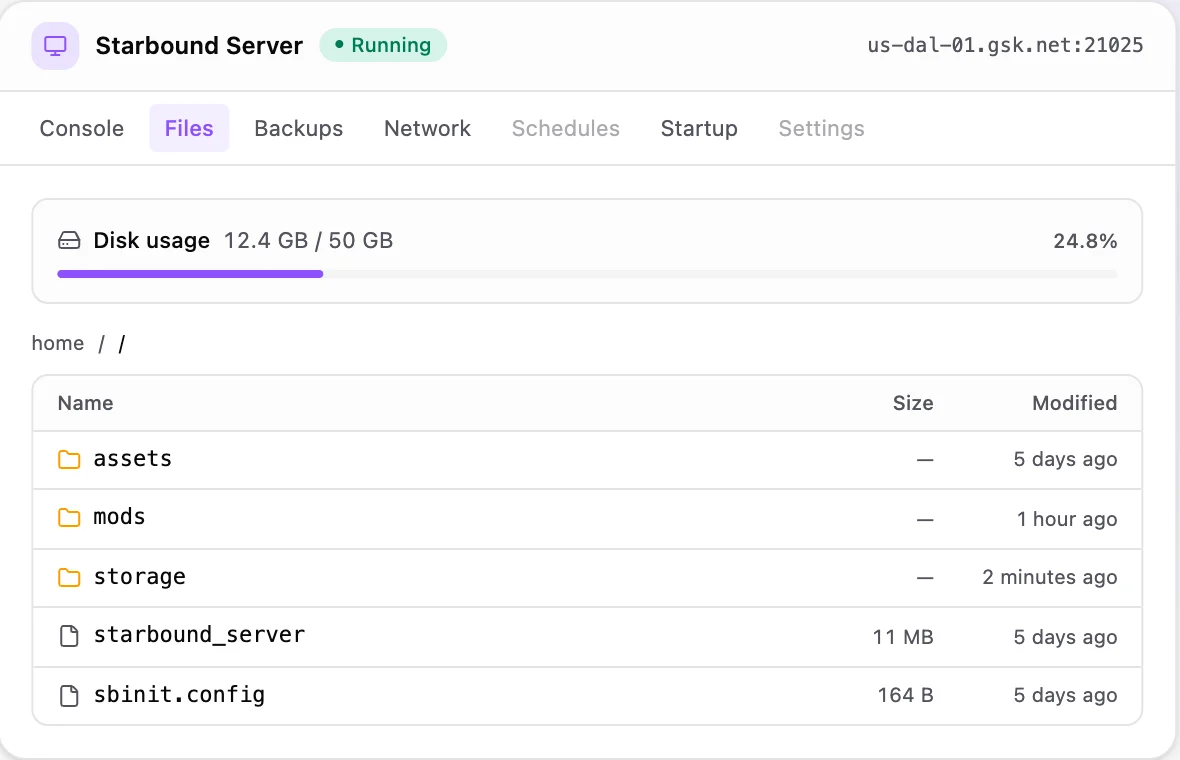This screenshot has height=760, width=1180.
Task: Click the Starbound Server monitor icon
Action: 55,46
